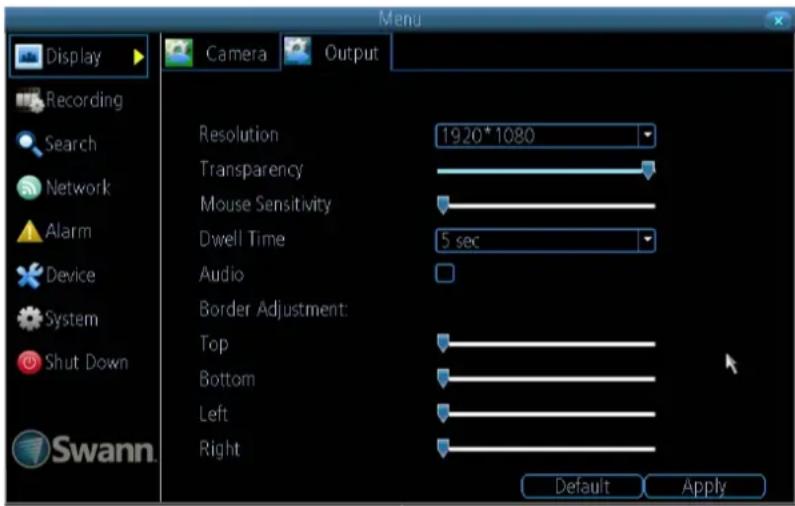Click the red Shut Down power icon
The height and width of the screenshot is (506, 795).
[x=29, y=363]
